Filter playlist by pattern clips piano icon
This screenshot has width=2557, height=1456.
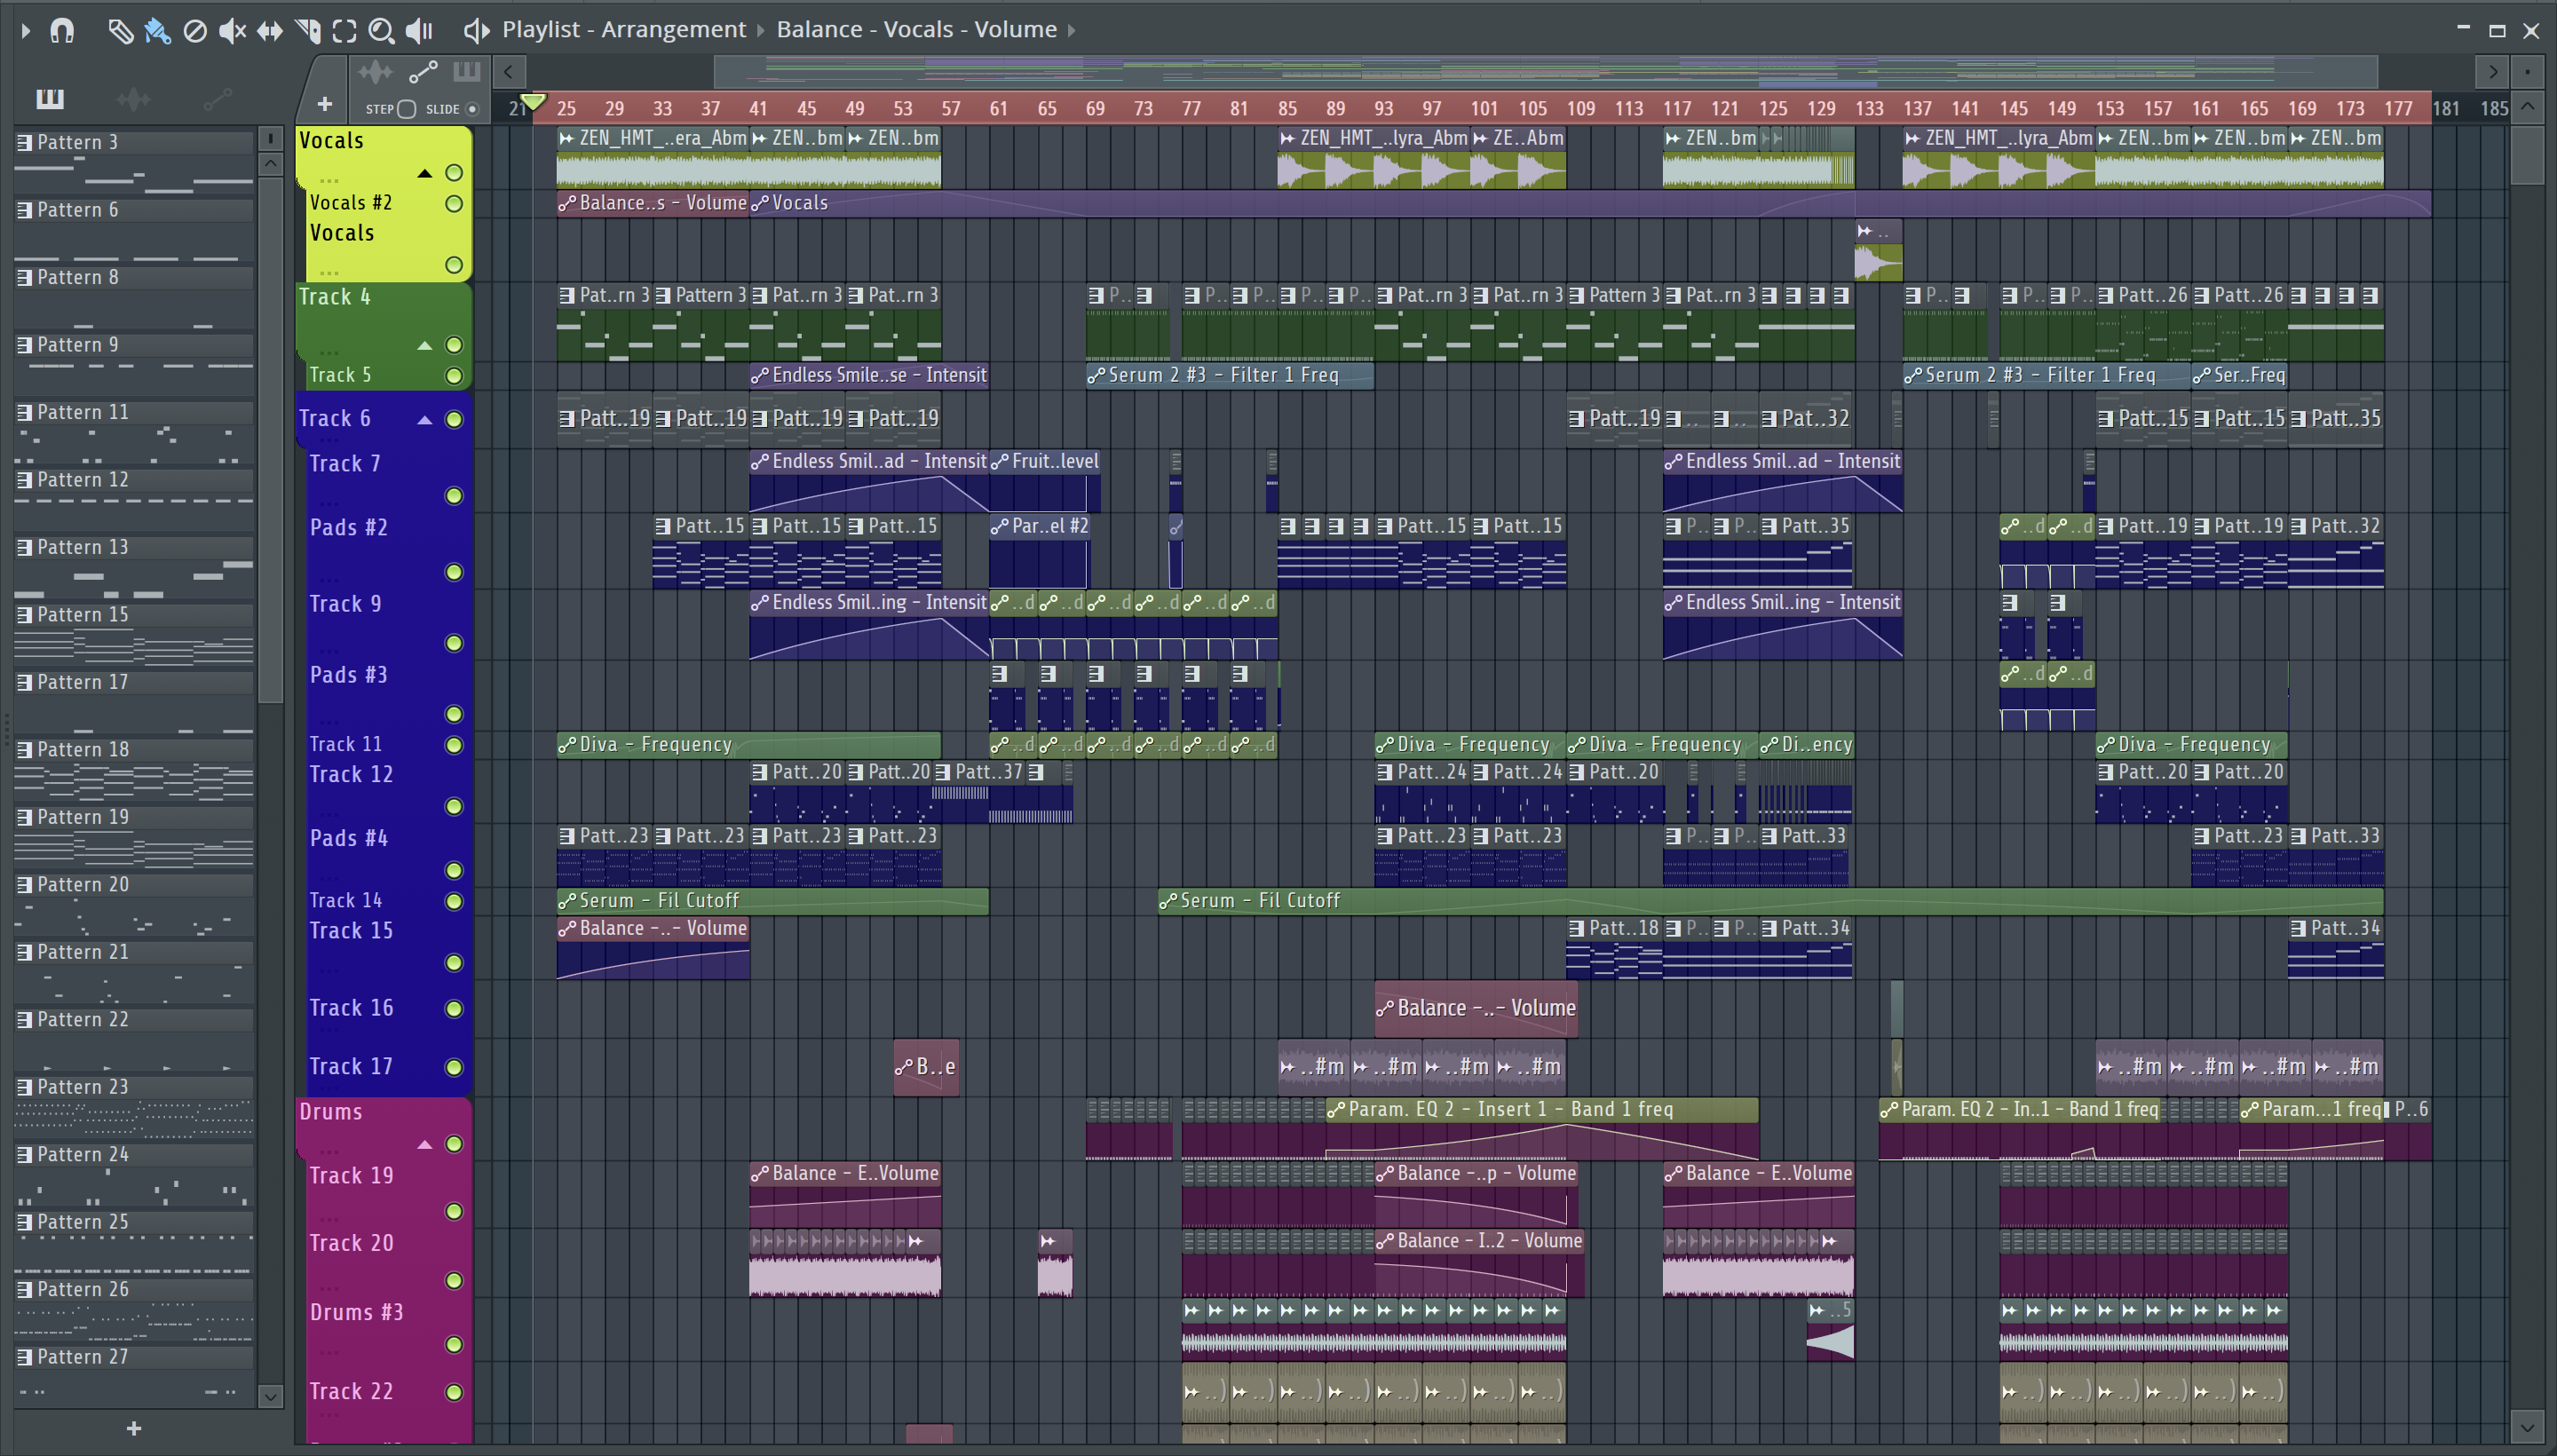click(467, 72)
